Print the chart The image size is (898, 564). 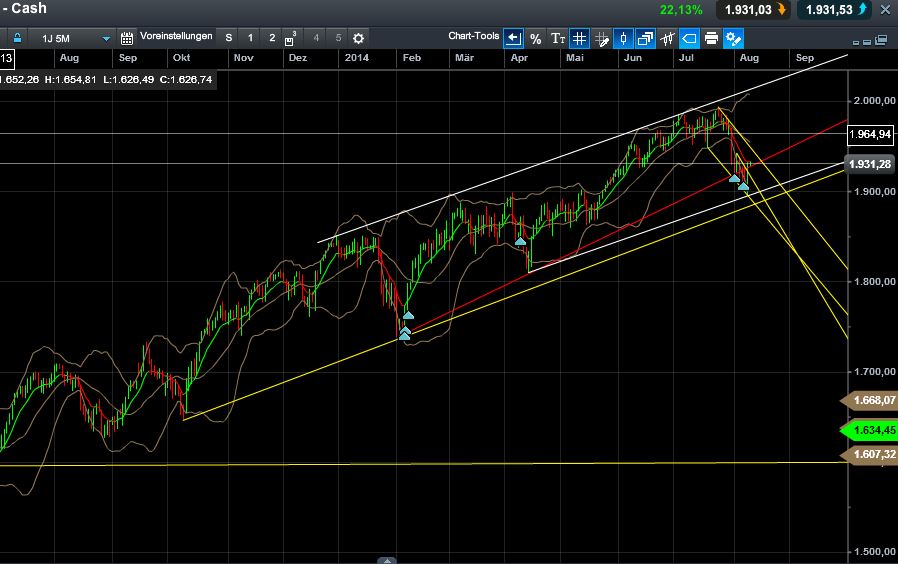(711, 38)
